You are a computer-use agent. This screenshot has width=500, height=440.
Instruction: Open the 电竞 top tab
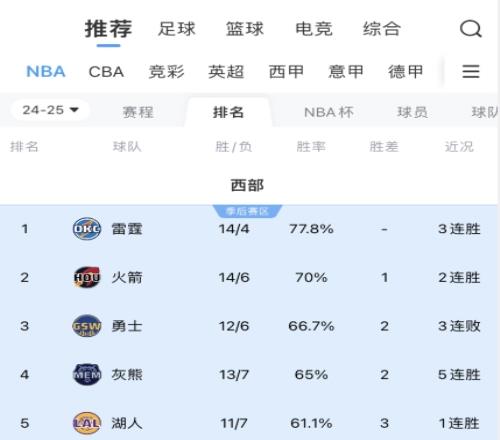click(314, 29)
